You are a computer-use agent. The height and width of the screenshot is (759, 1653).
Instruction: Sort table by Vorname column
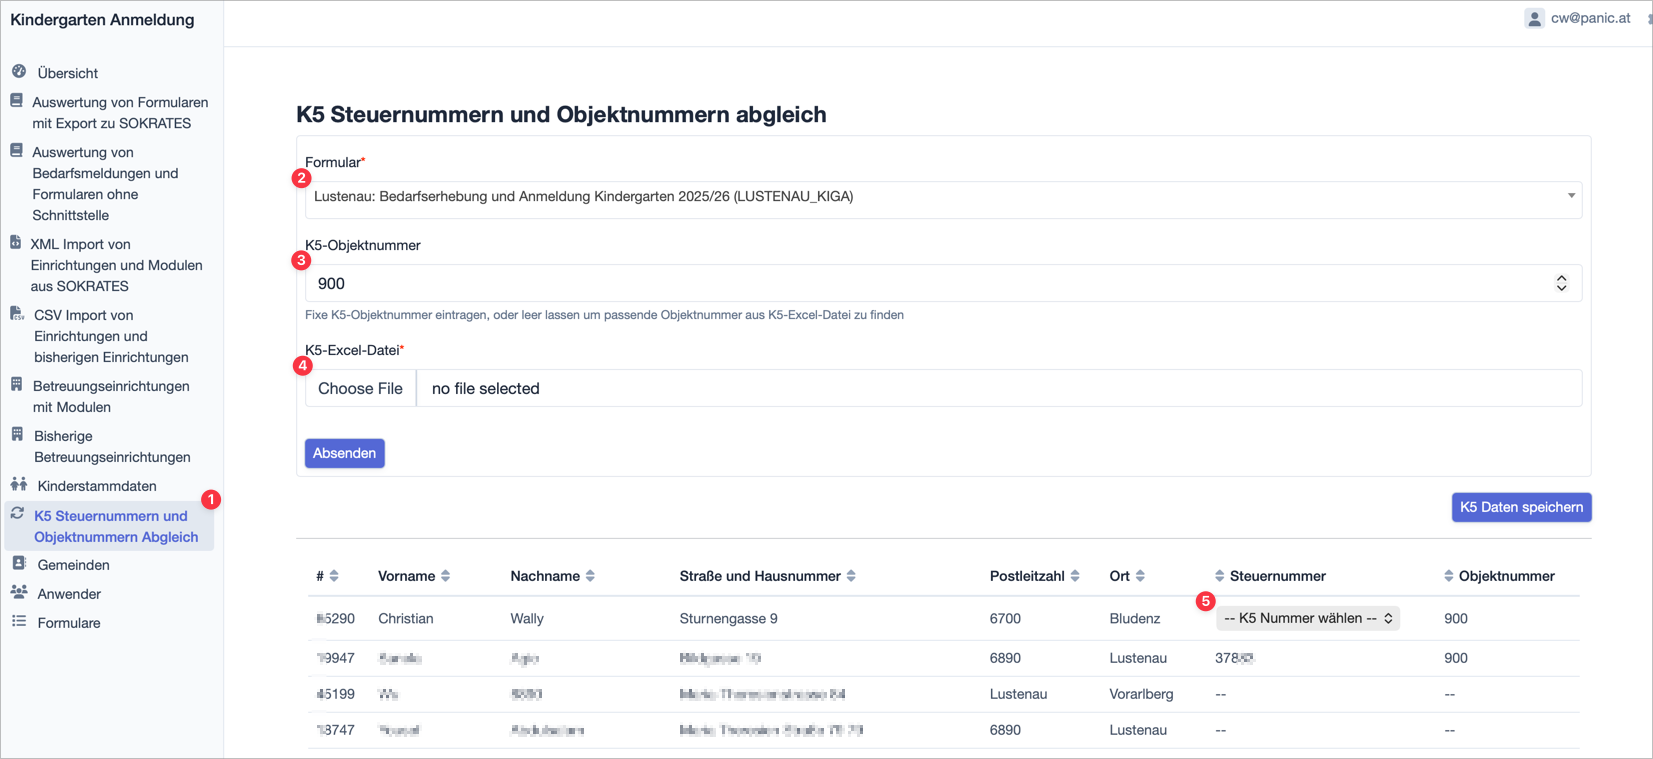(x=446, y=576)
